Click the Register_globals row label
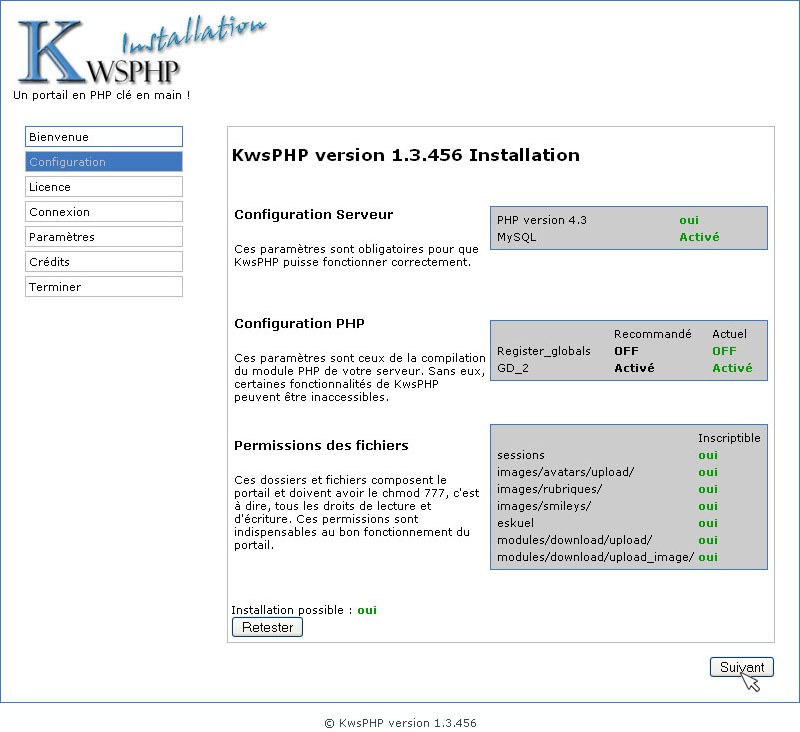 [x=544, y=351]
